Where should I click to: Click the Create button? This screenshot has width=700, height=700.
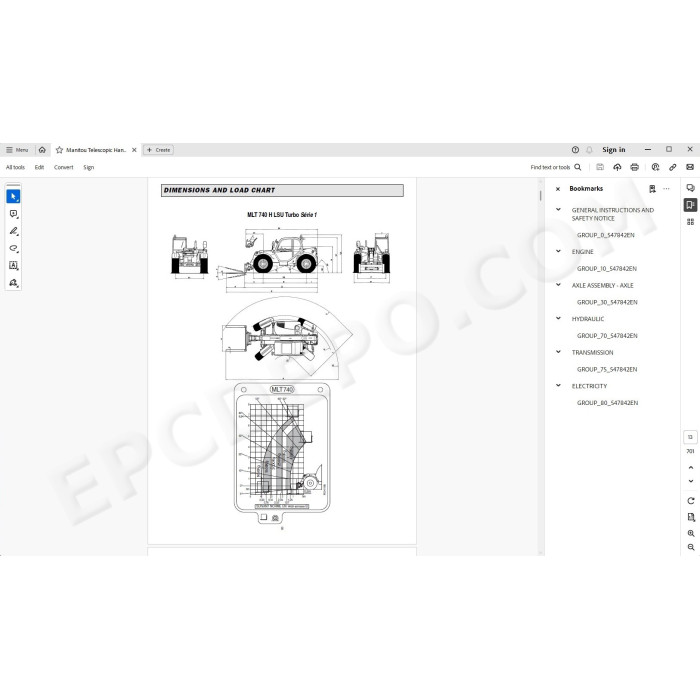tap(158, 150)
